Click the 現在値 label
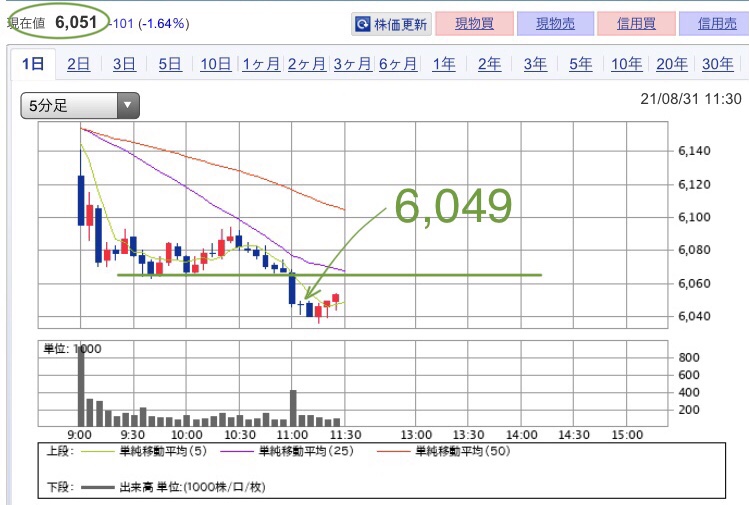This screenshot has height=505, width=749. [x=26, y=23]
